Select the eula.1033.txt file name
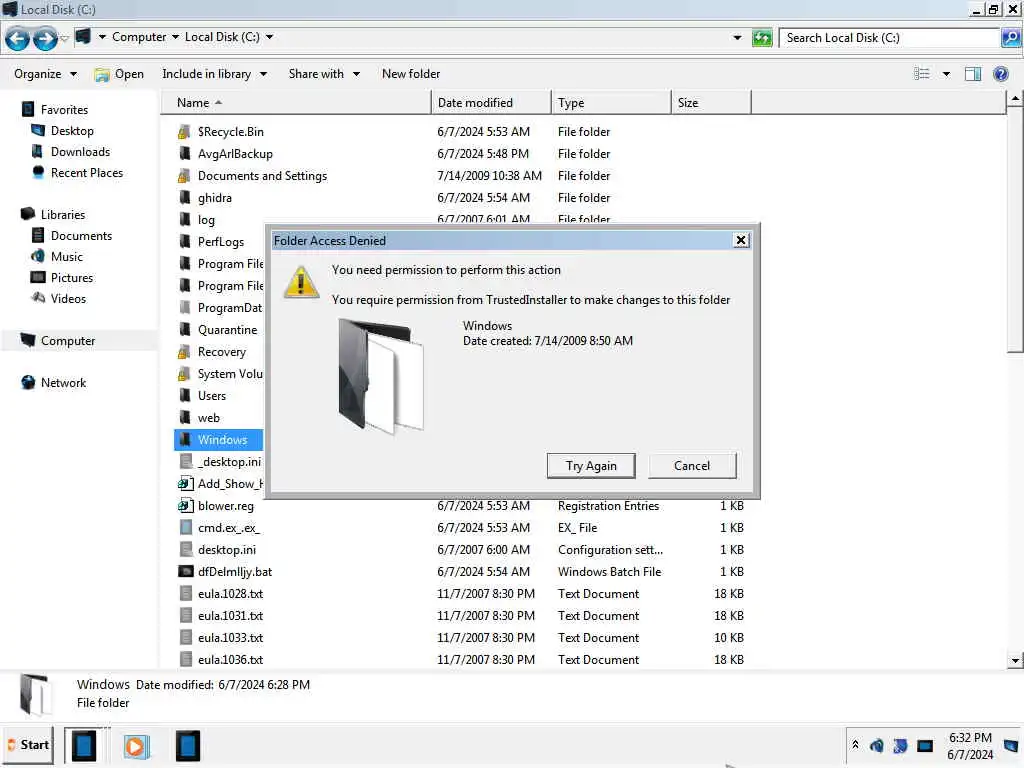The image size is (1024, 768). (x=231, y=638)
